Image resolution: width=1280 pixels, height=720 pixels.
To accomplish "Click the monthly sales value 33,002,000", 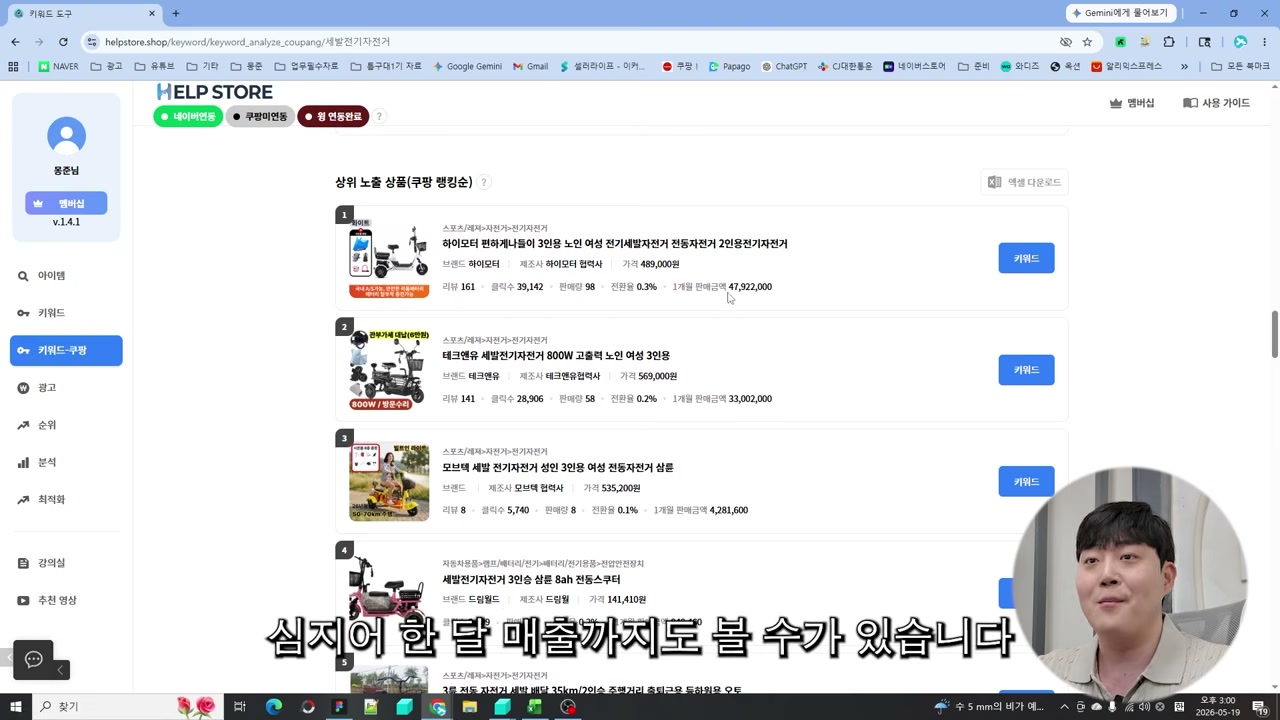I will pos(750,399).
